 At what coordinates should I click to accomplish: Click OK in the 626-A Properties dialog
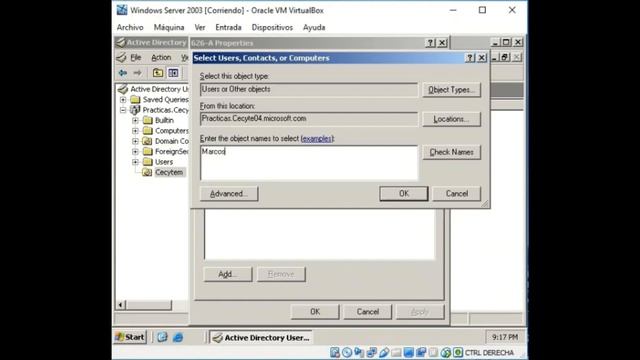[315, 312]
